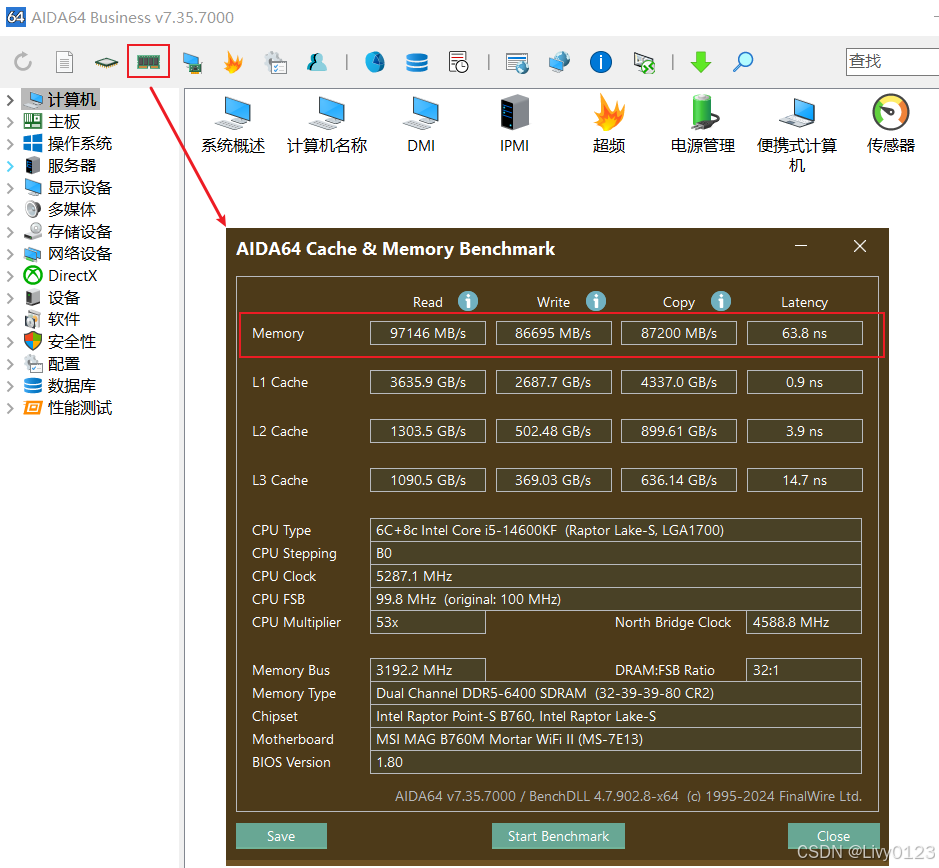This screenshot has height=868, width=939.
Task: Expand the 服务器 tree node arrow
Action: [x=10, y=166]
